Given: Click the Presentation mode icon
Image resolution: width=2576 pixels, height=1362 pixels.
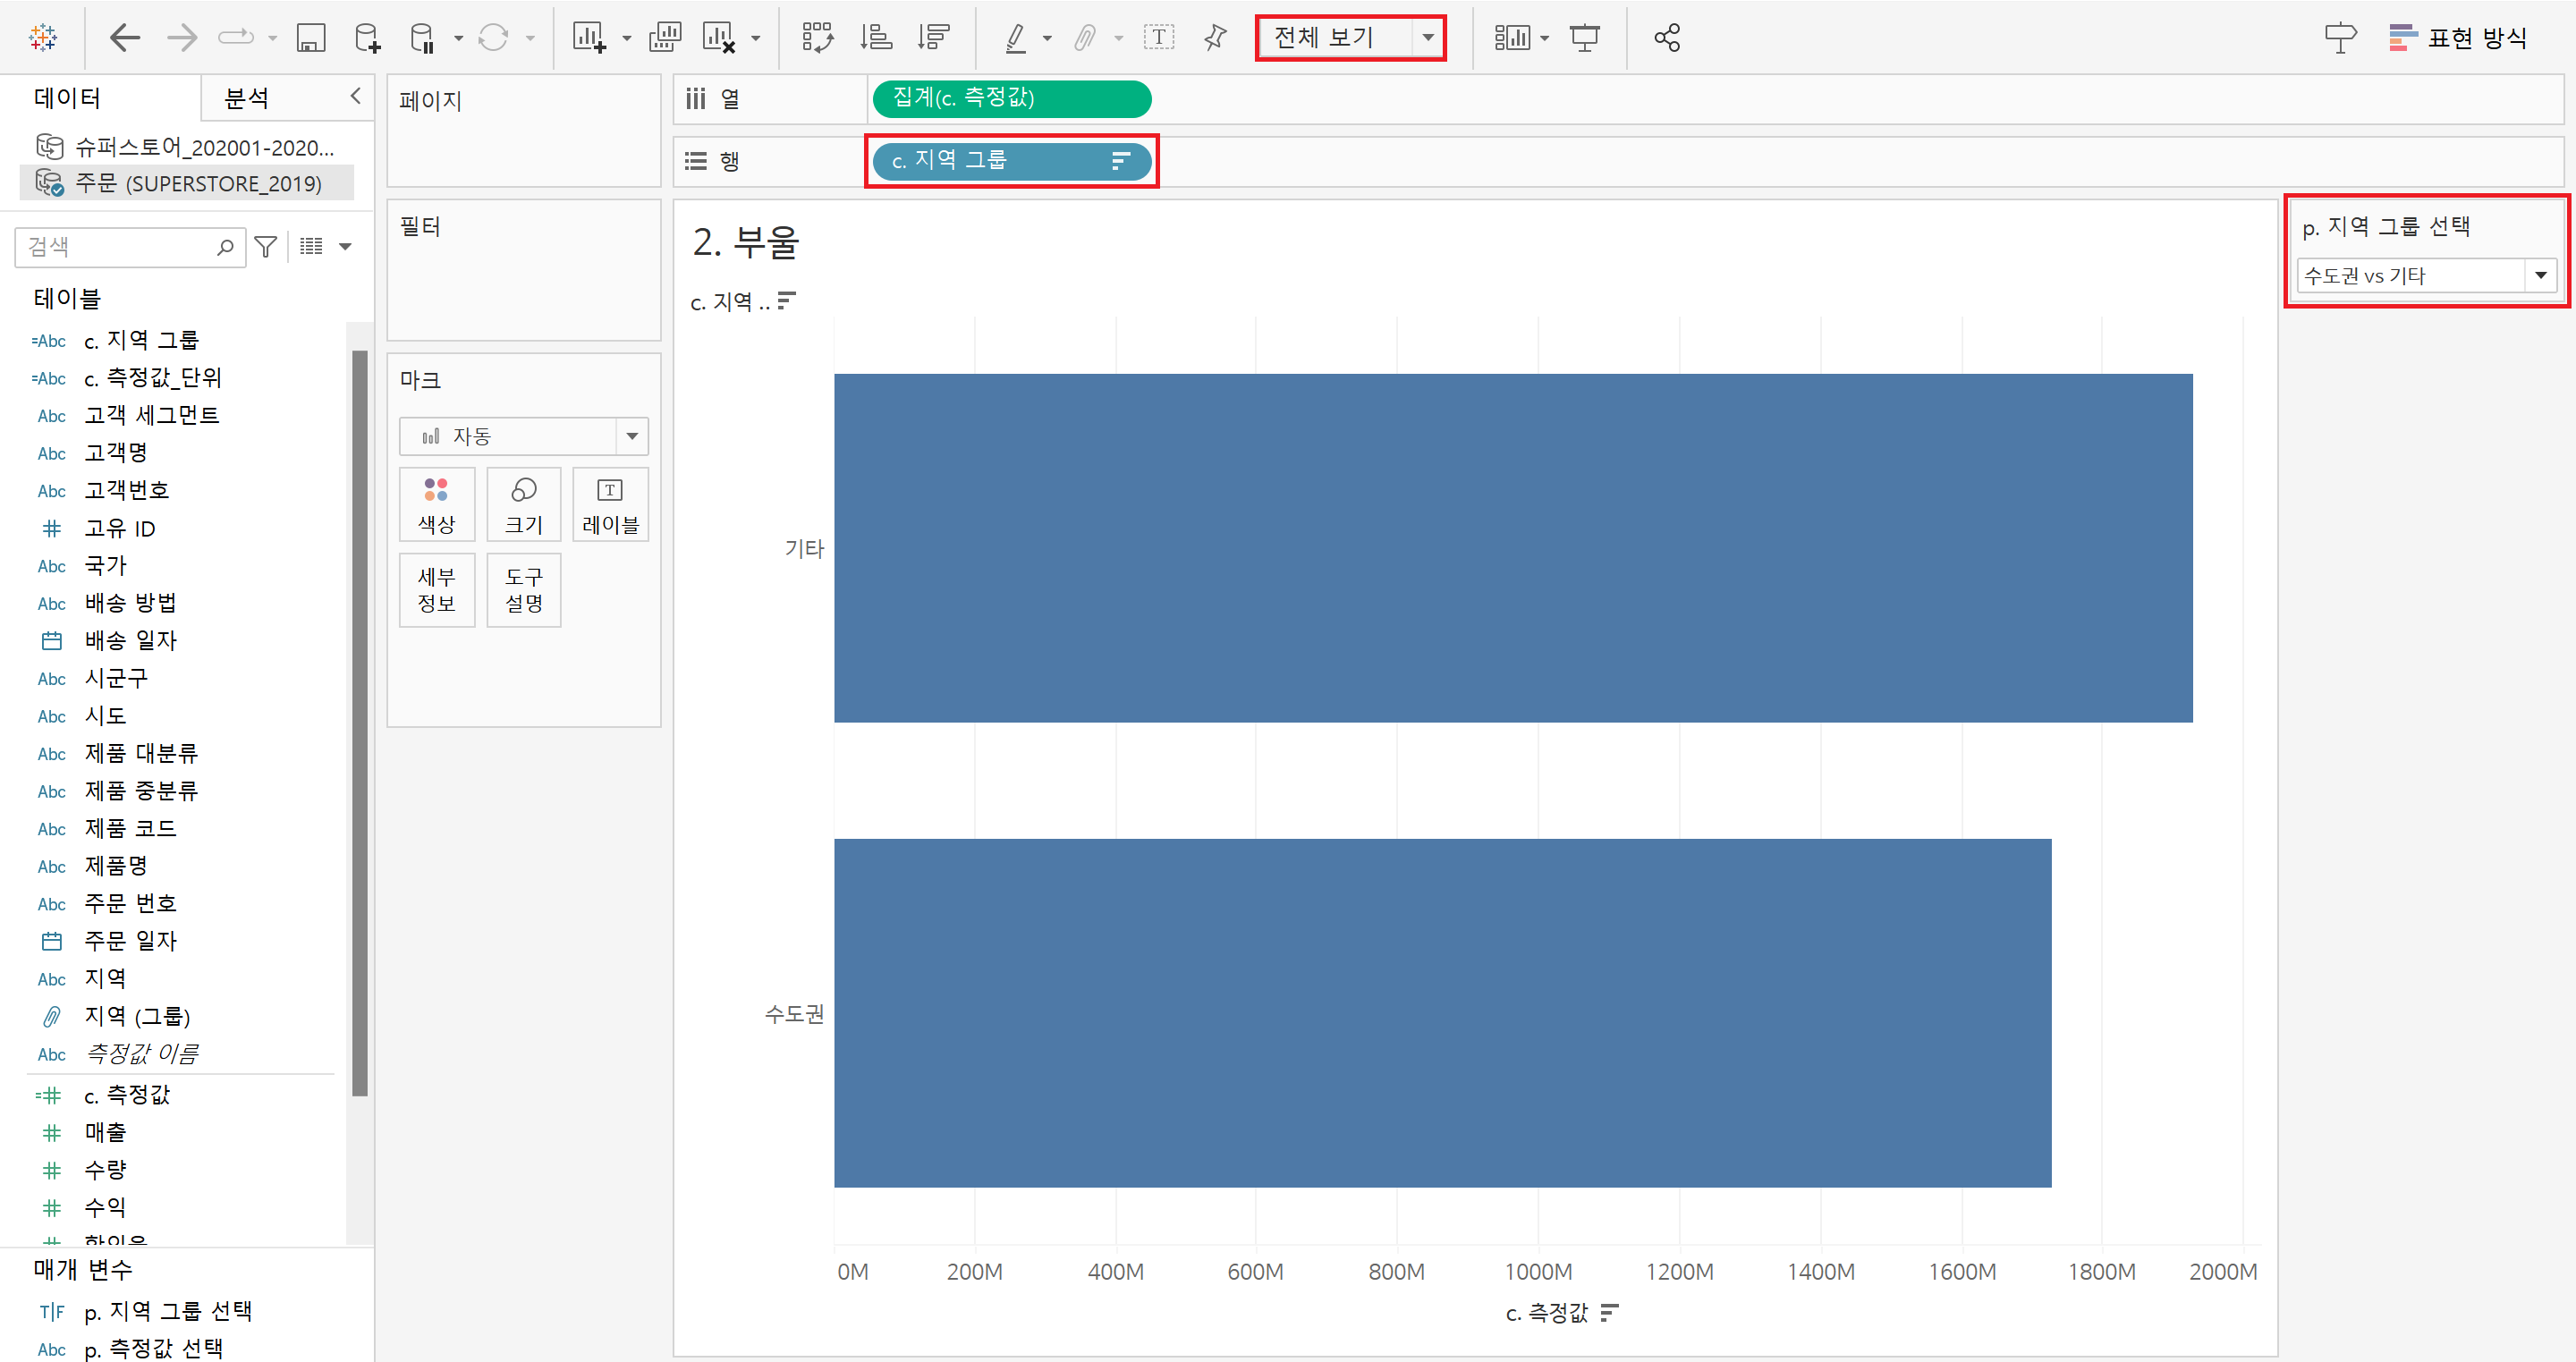Looking at the screenshot, I should click(1584, 38).
